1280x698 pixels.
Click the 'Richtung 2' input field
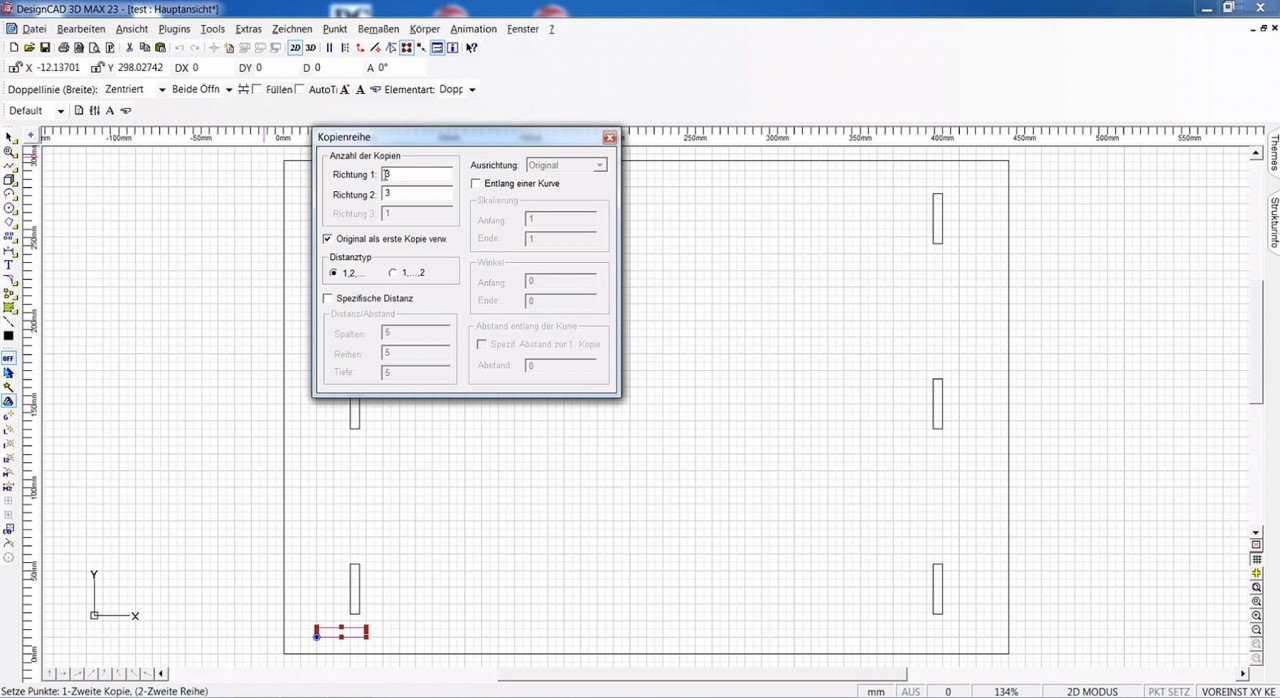tap(417, 193)
